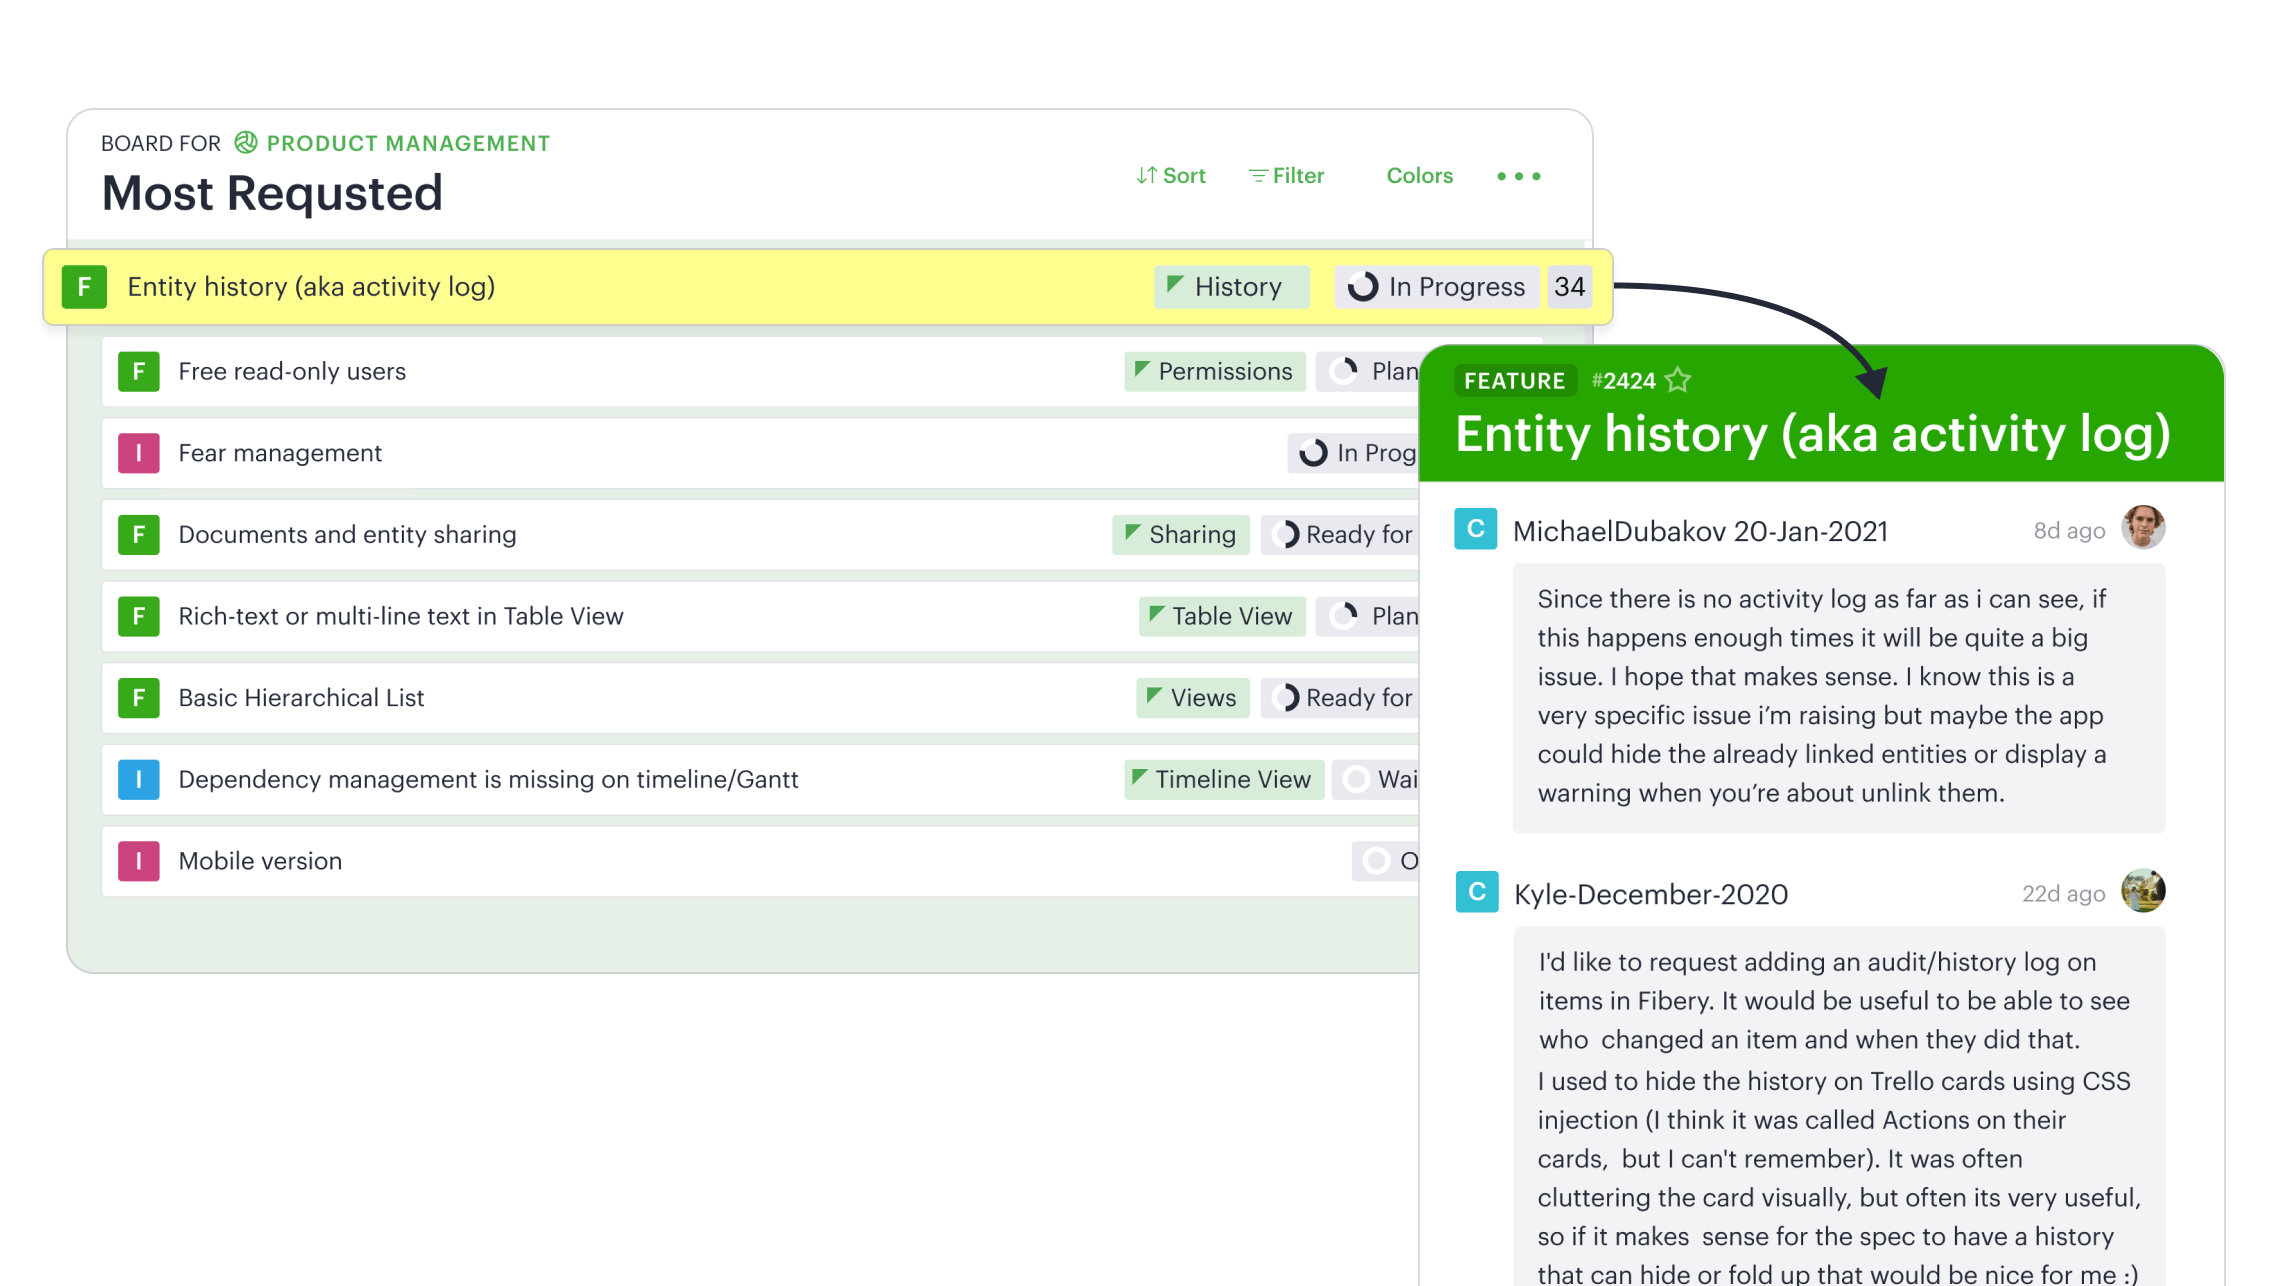The width and height of the screenshot is (2286, 1286).
Task: Click the In Progress spinner icon on highlighted row
Action: pos(1361,287)
